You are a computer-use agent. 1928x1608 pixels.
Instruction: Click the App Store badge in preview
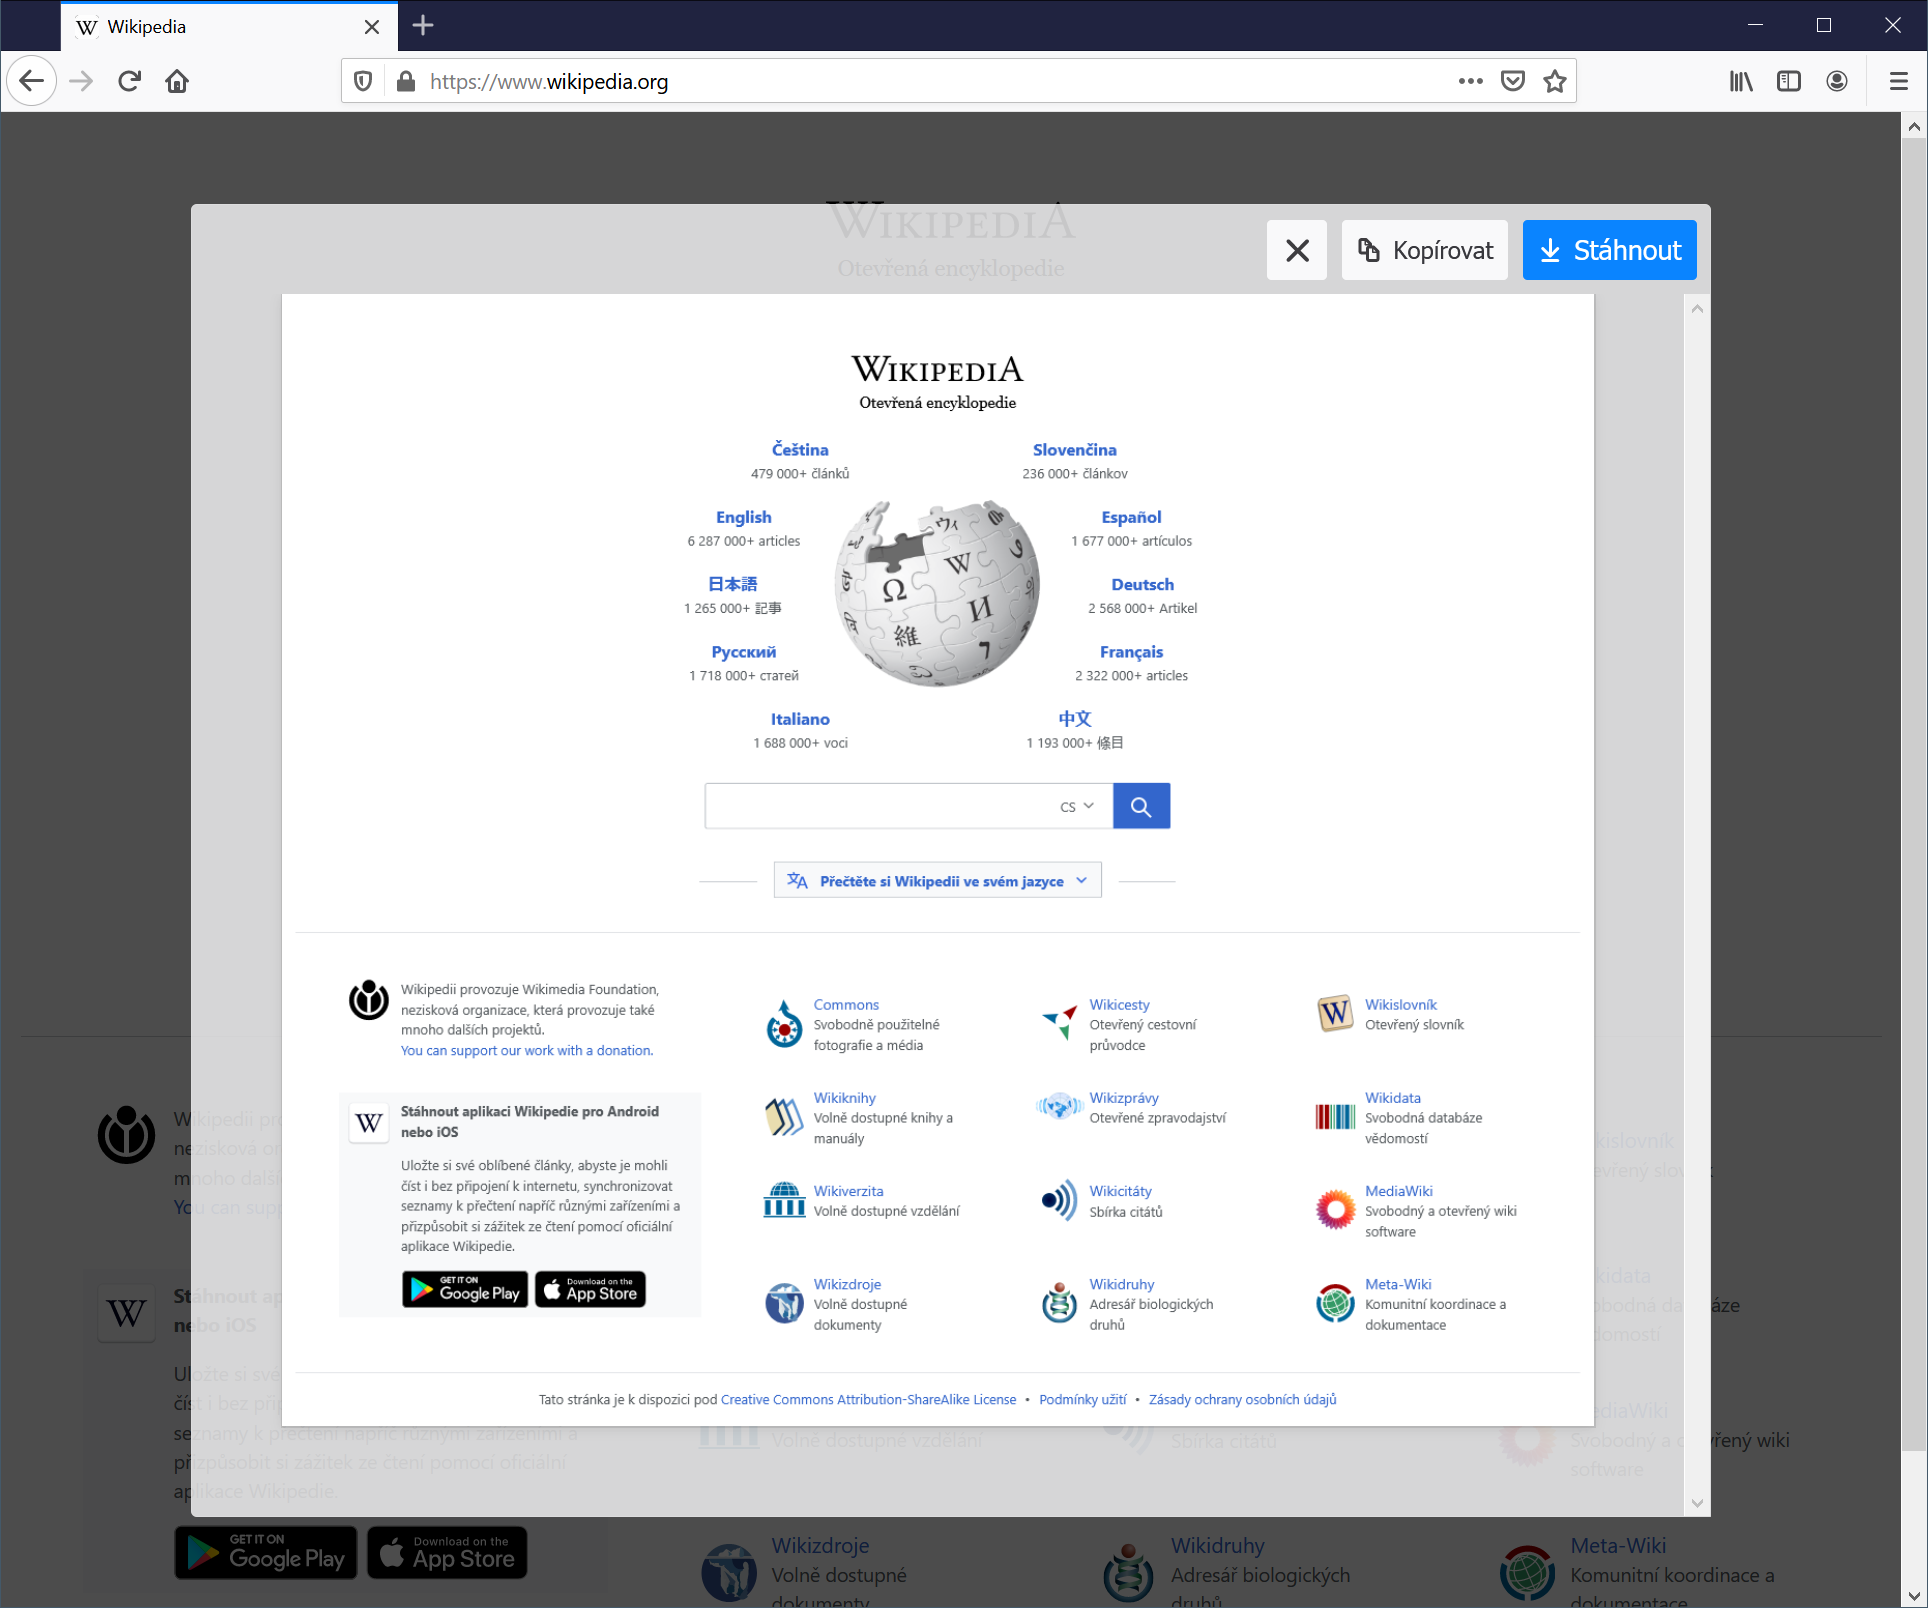tap(590, 1289)
